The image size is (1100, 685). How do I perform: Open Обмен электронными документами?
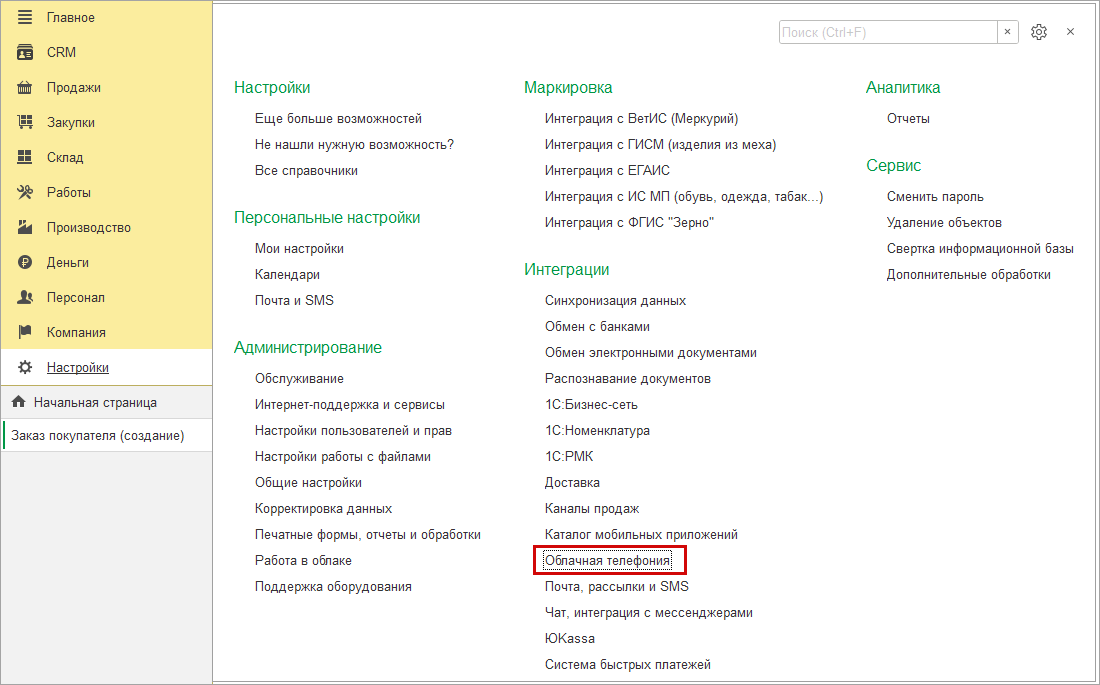[x=650, y=352]
